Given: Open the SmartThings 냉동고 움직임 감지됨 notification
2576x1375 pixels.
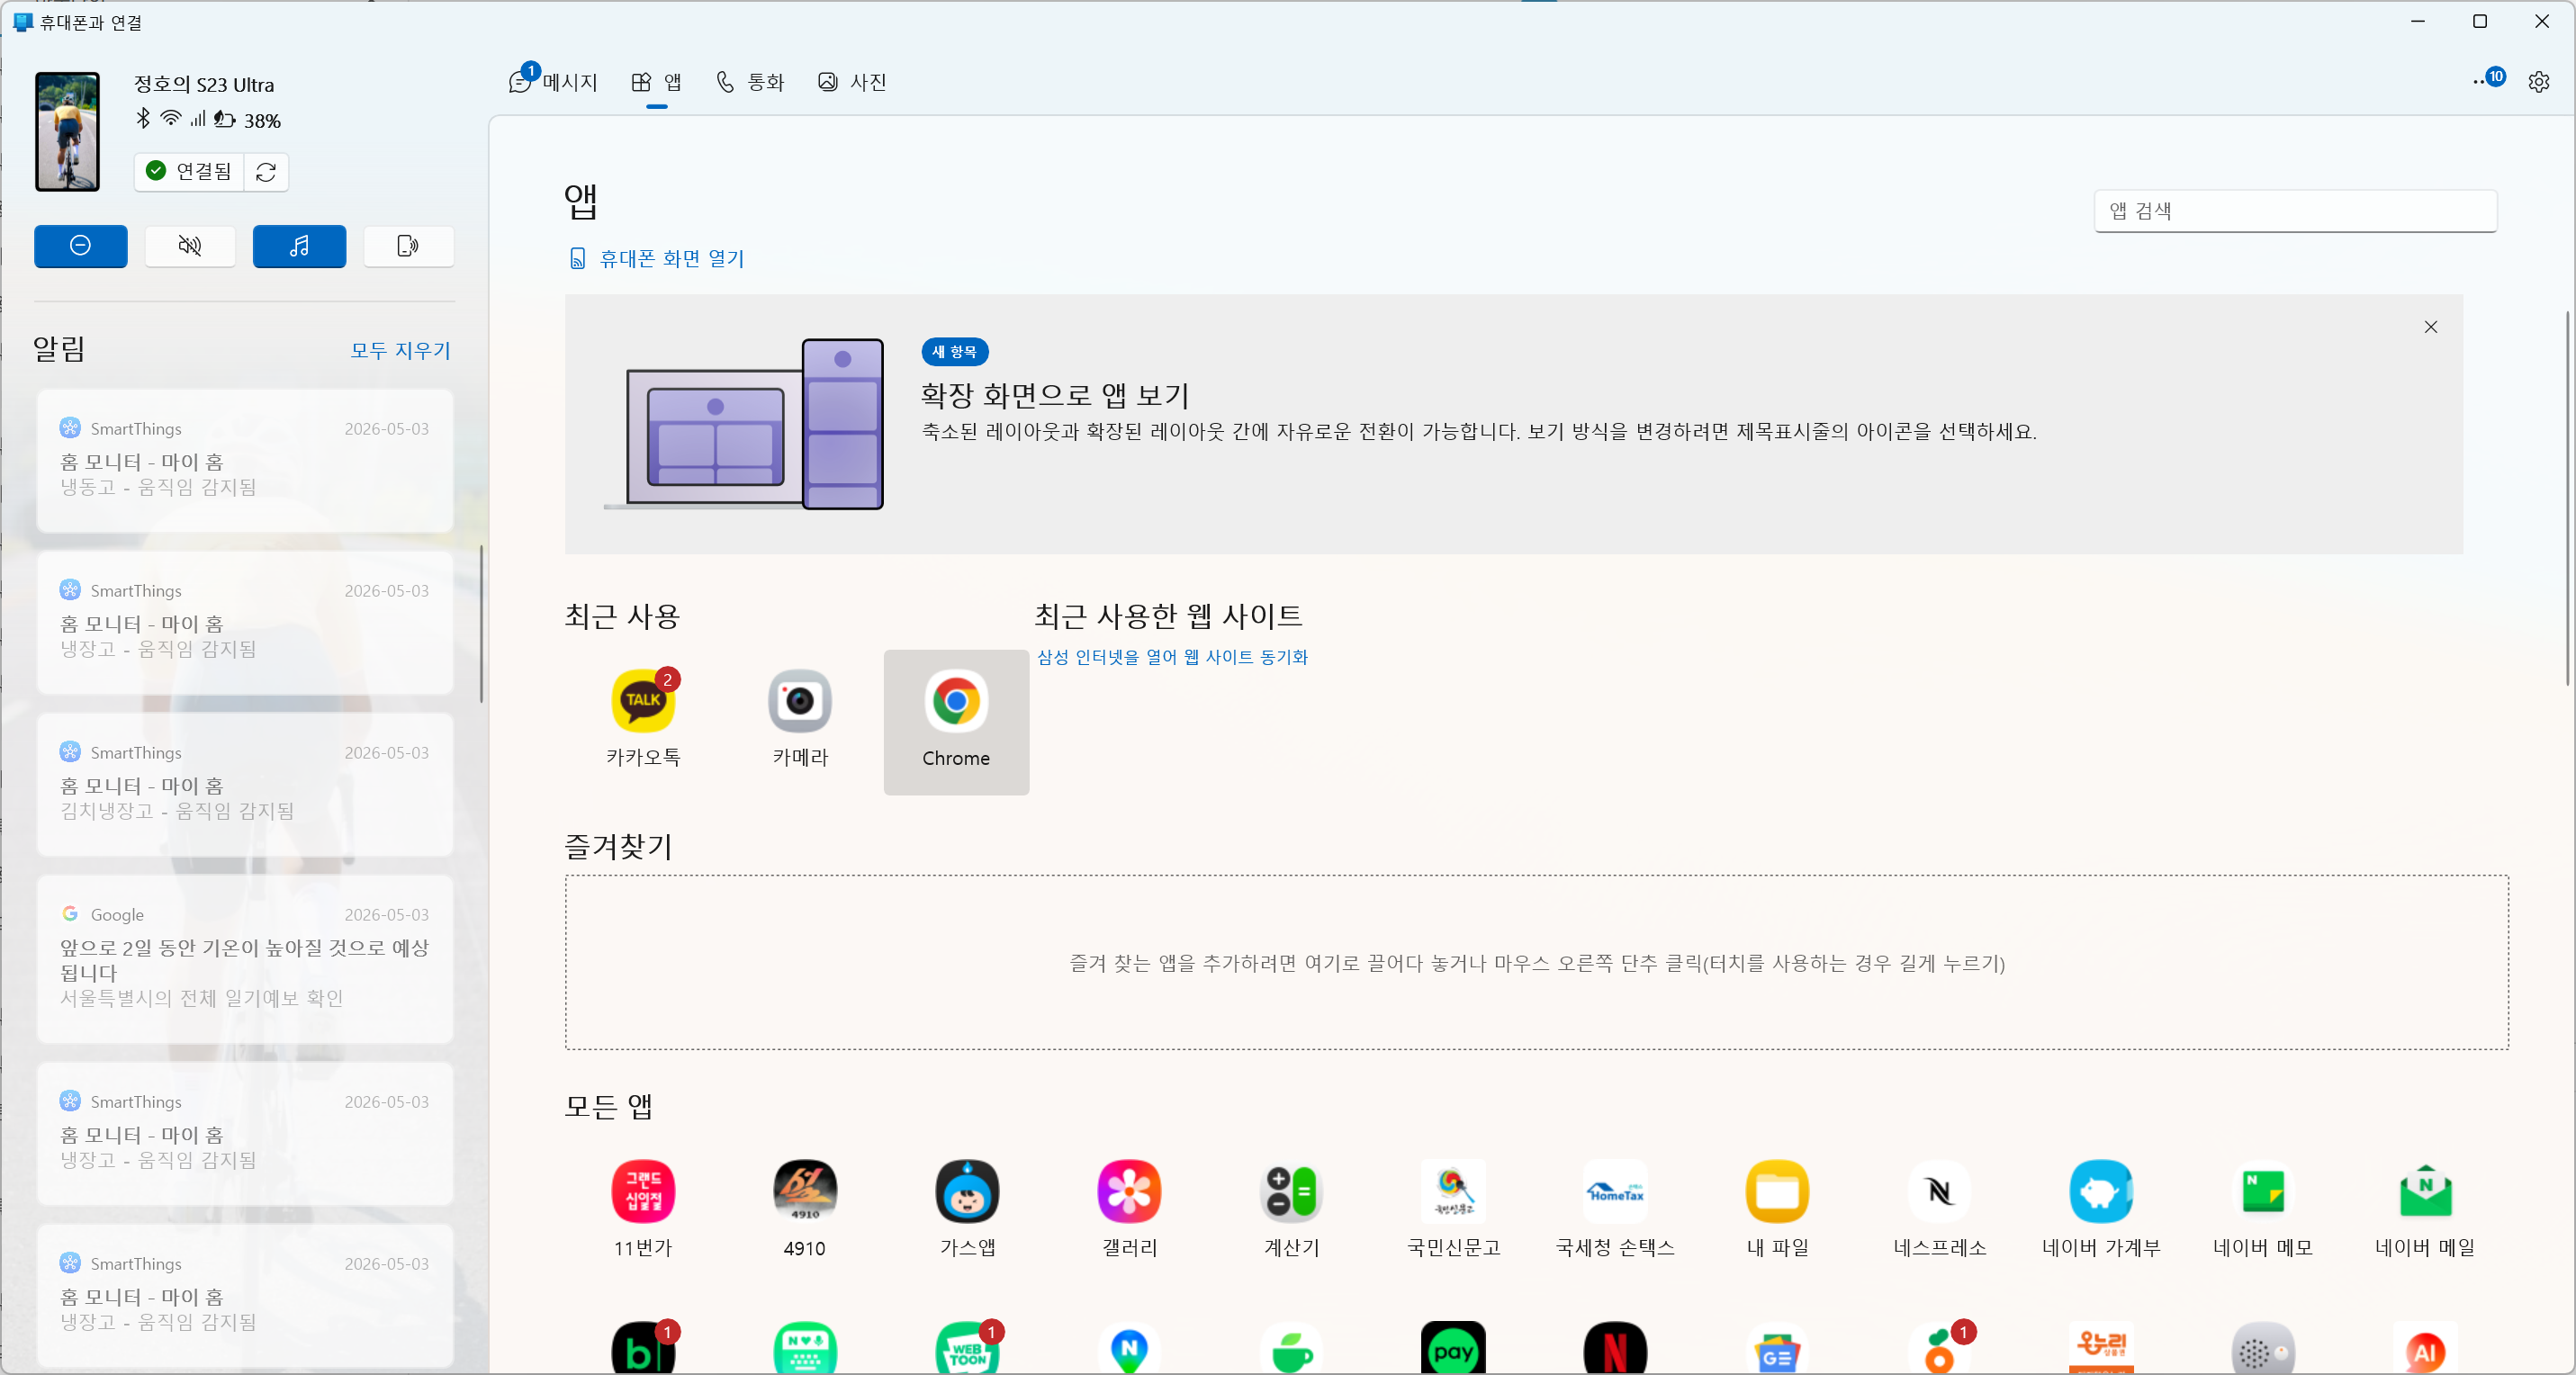Looking at the screenshot, I should (x=245, y=461).
